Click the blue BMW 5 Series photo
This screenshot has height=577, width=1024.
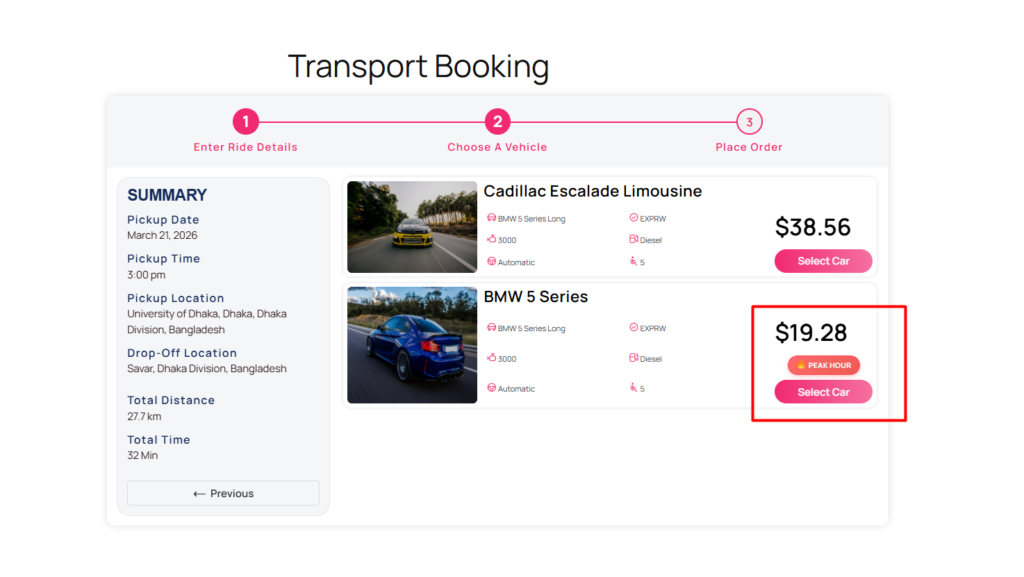tap(411, 344)
